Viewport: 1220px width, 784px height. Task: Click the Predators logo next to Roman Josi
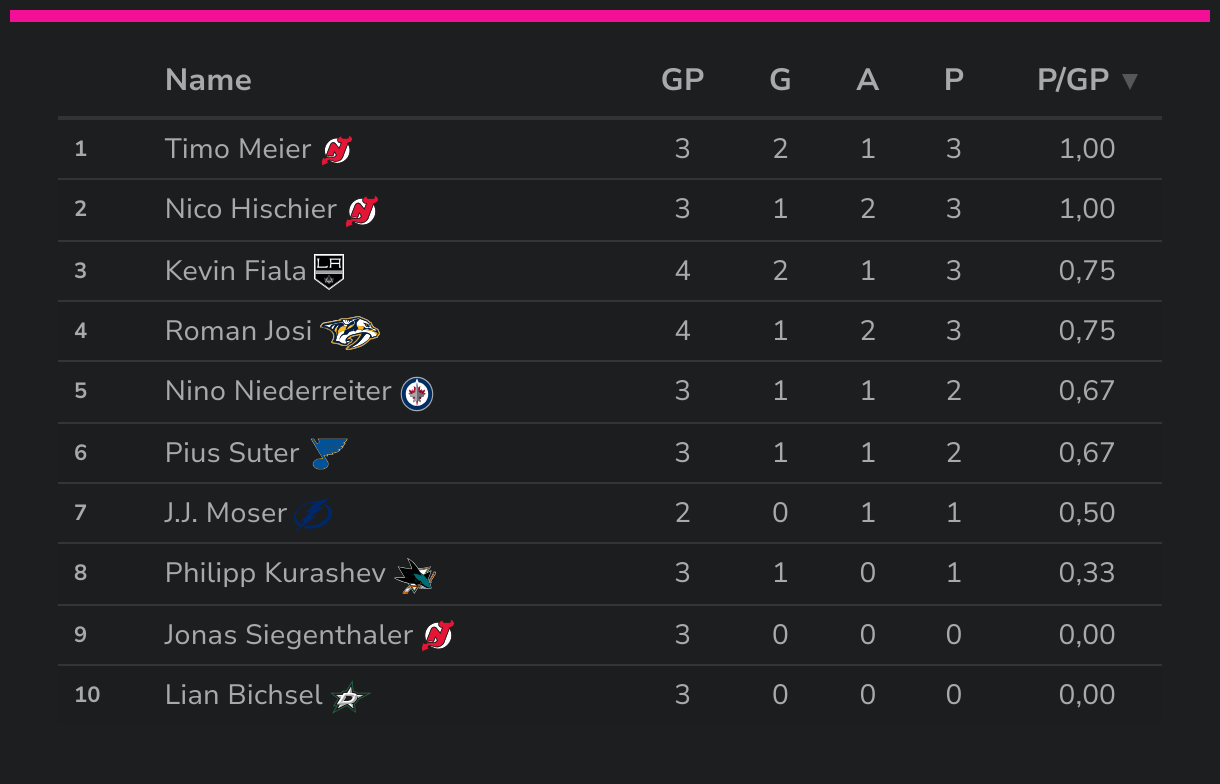[x=350, y=332]
